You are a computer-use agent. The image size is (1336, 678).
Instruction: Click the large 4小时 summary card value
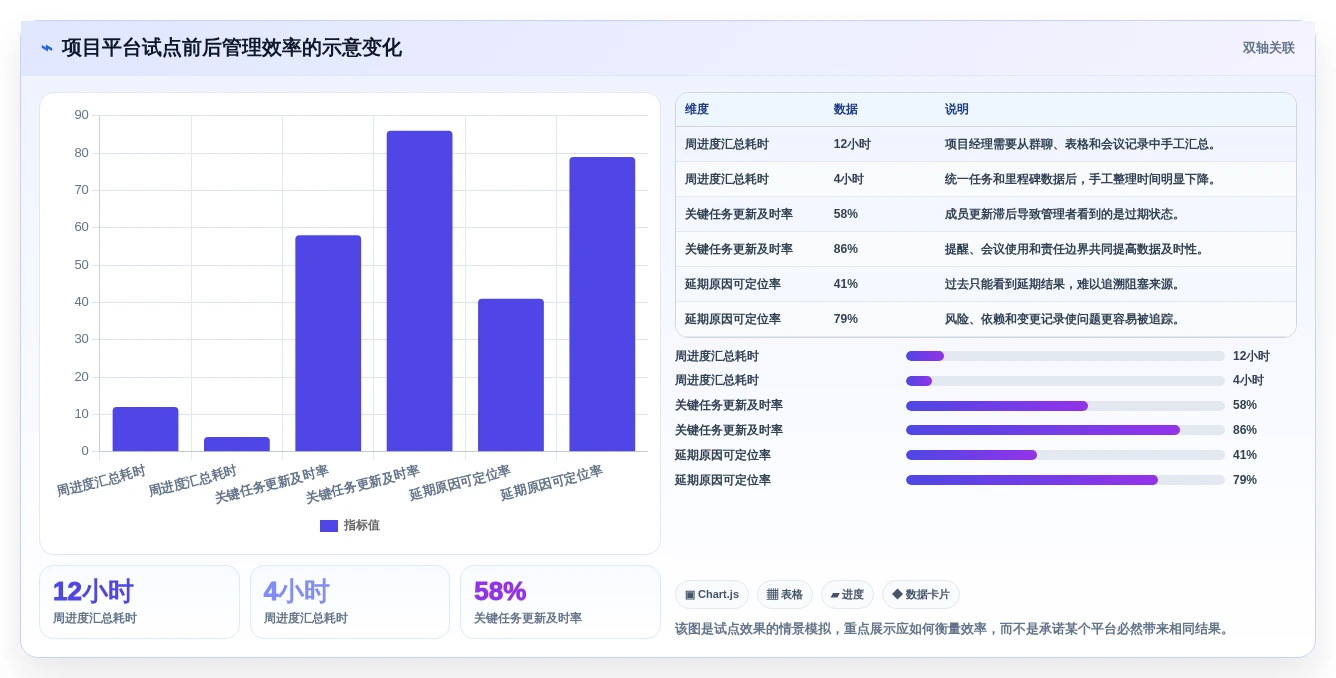tap(297, 592)
